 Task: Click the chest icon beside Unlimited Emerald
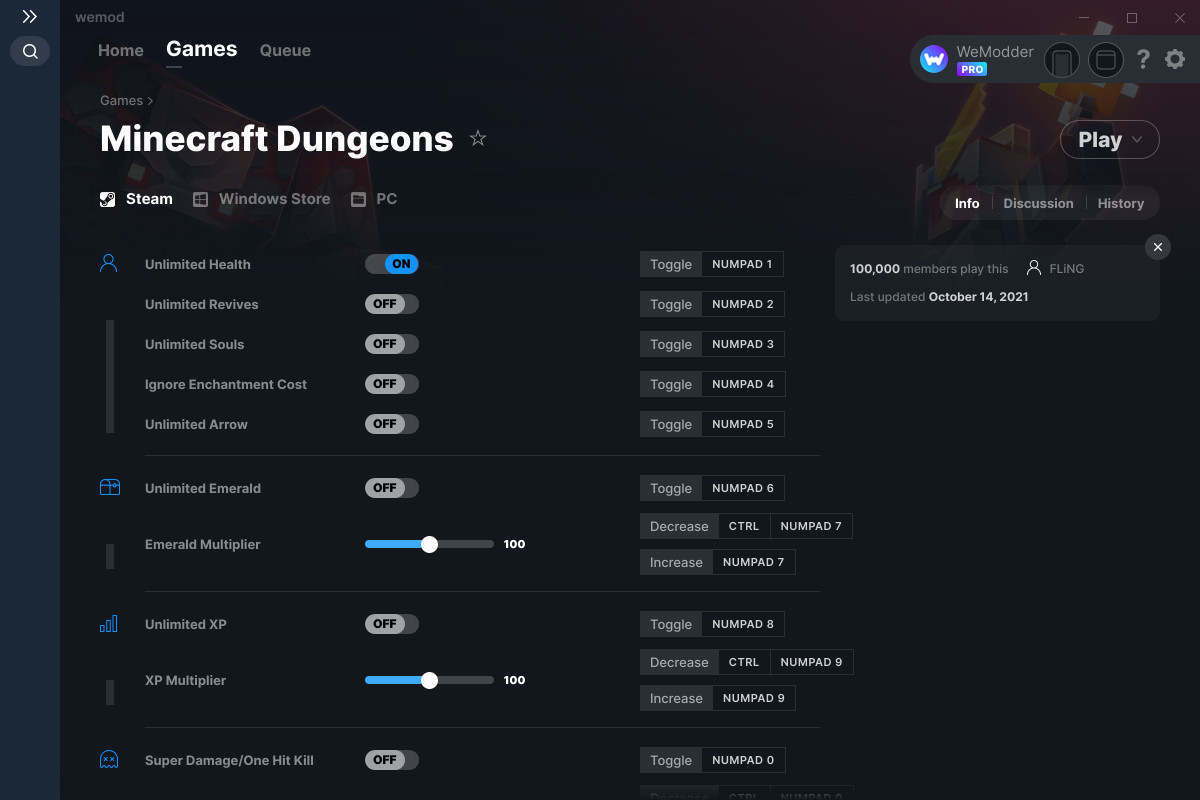click(109, 488)
